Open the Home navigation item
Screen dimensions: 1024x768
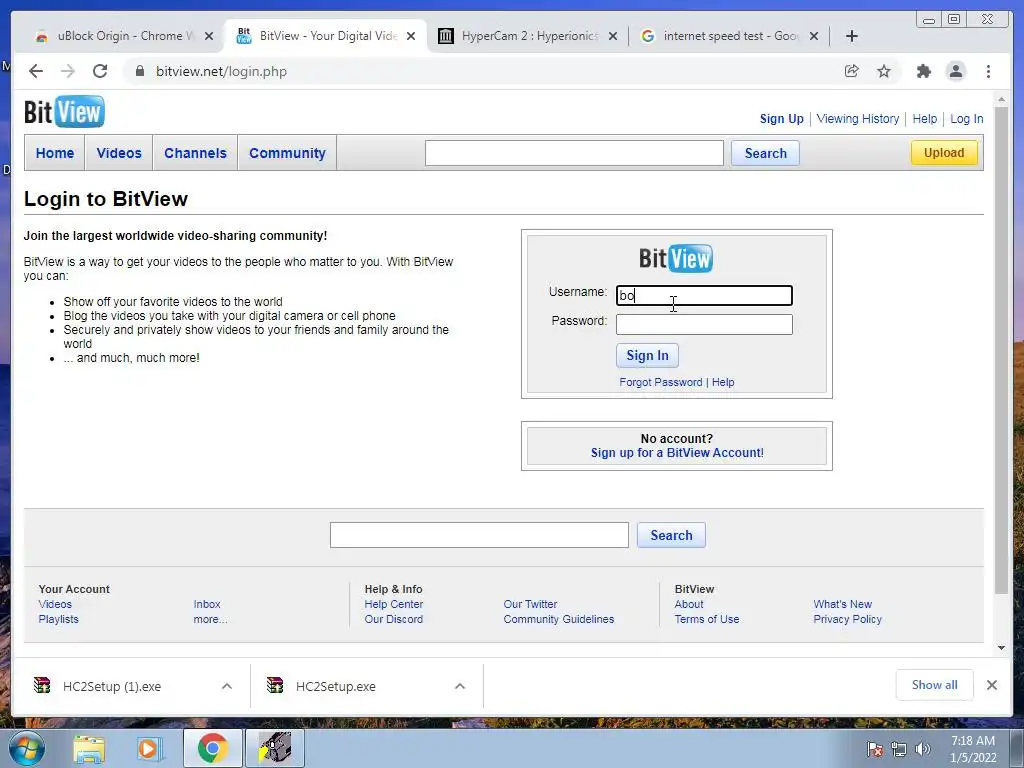tap(55, 153)
